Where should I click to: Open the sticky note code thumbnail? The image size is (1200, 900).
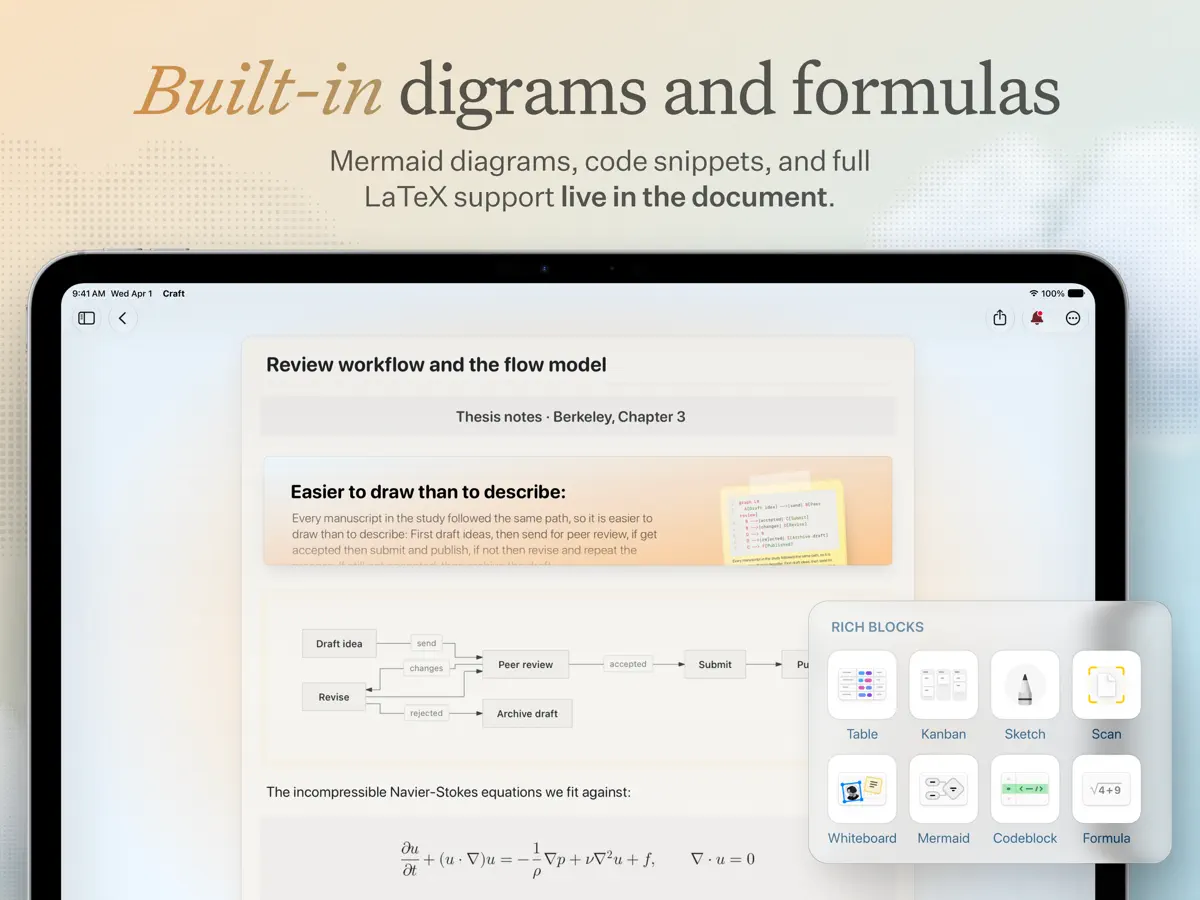(x=785, y=524)
